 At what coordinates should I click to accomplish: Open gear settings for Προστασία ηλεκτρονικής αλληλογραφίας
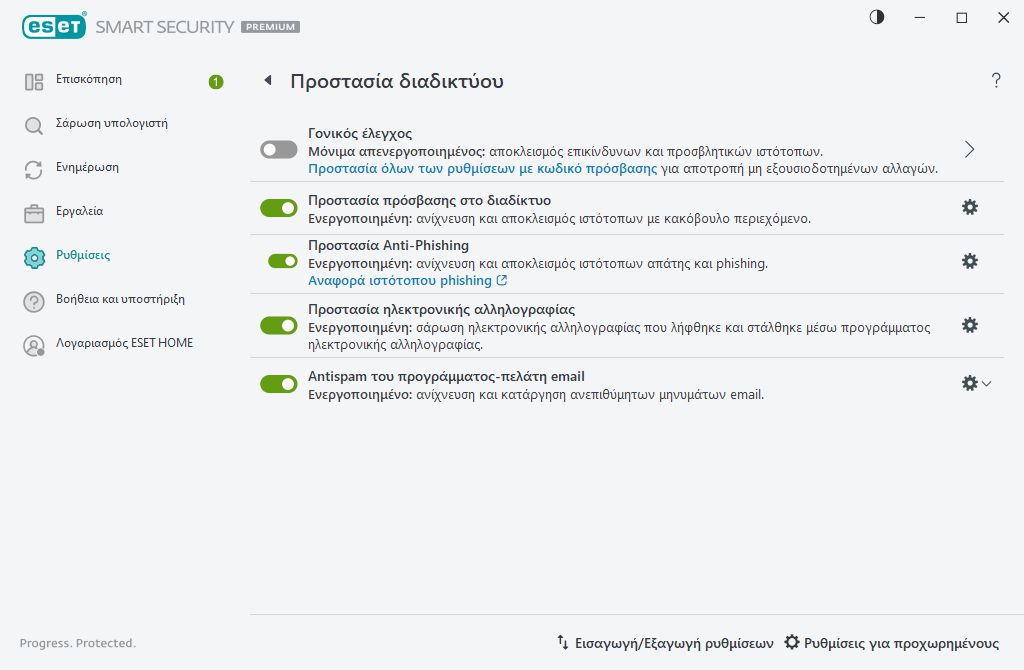(x=969, y=325)
